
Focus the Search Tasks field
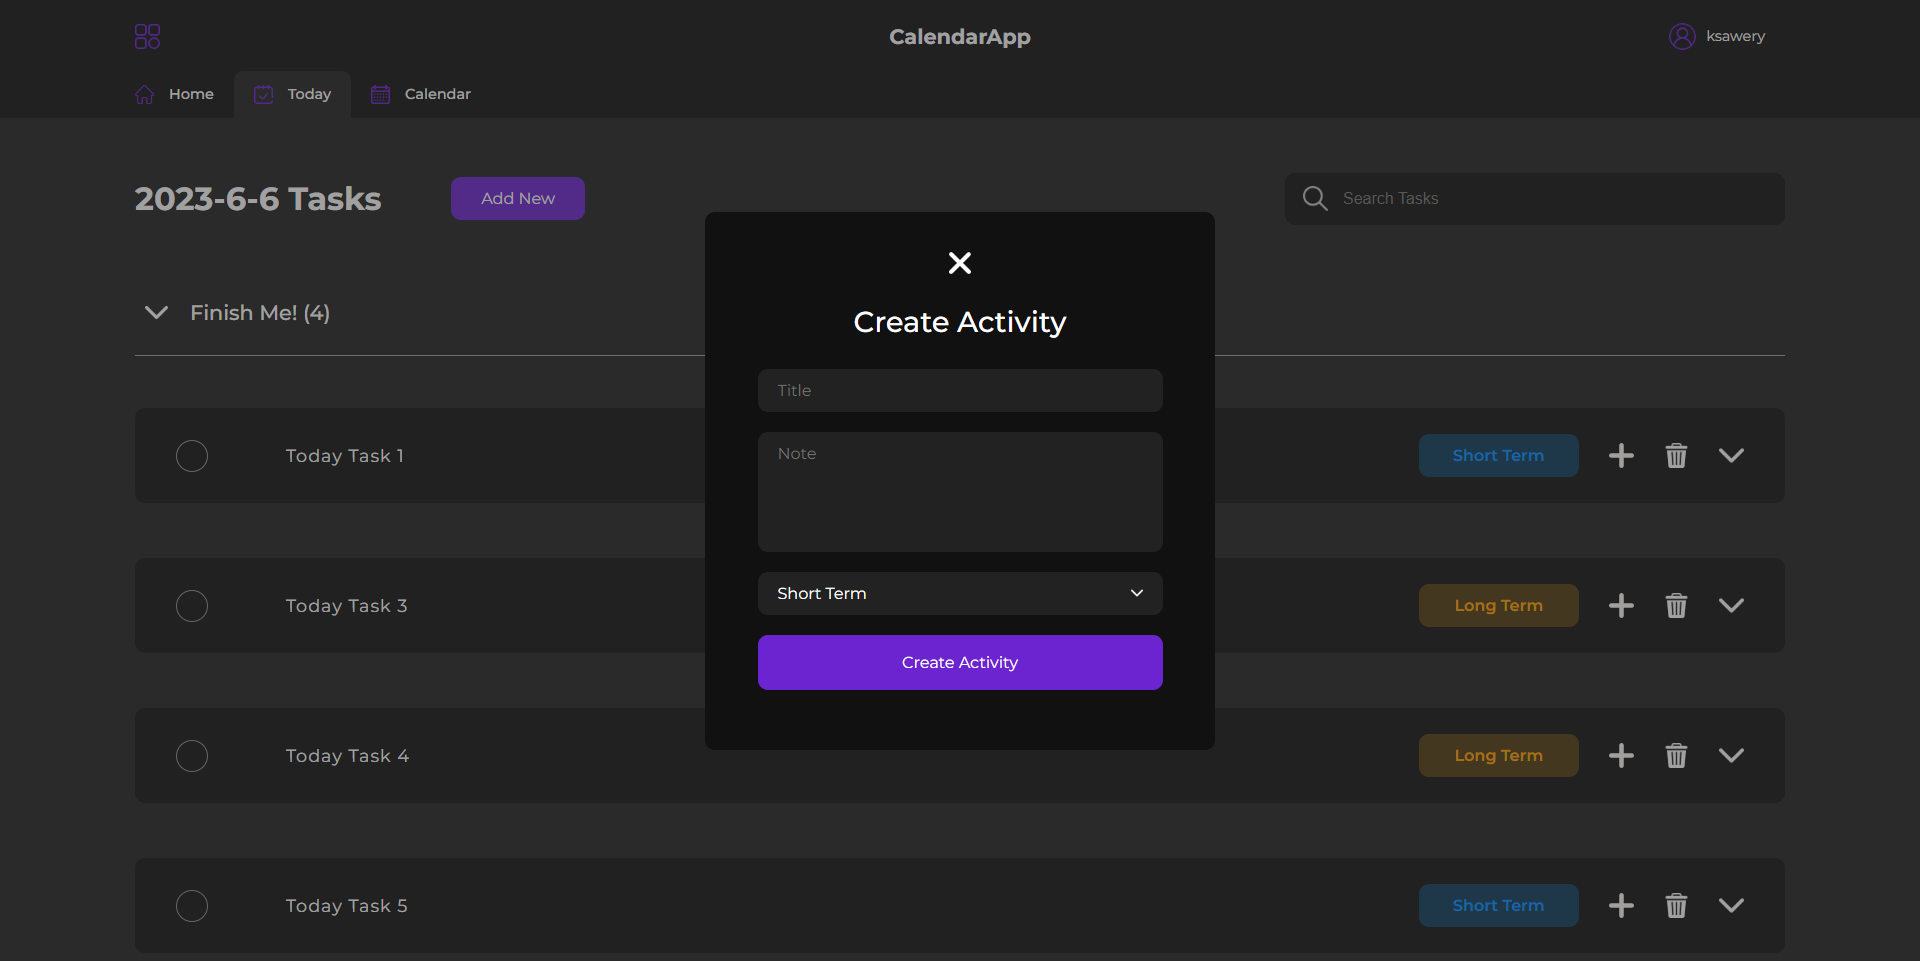[x=1535, y=198]
